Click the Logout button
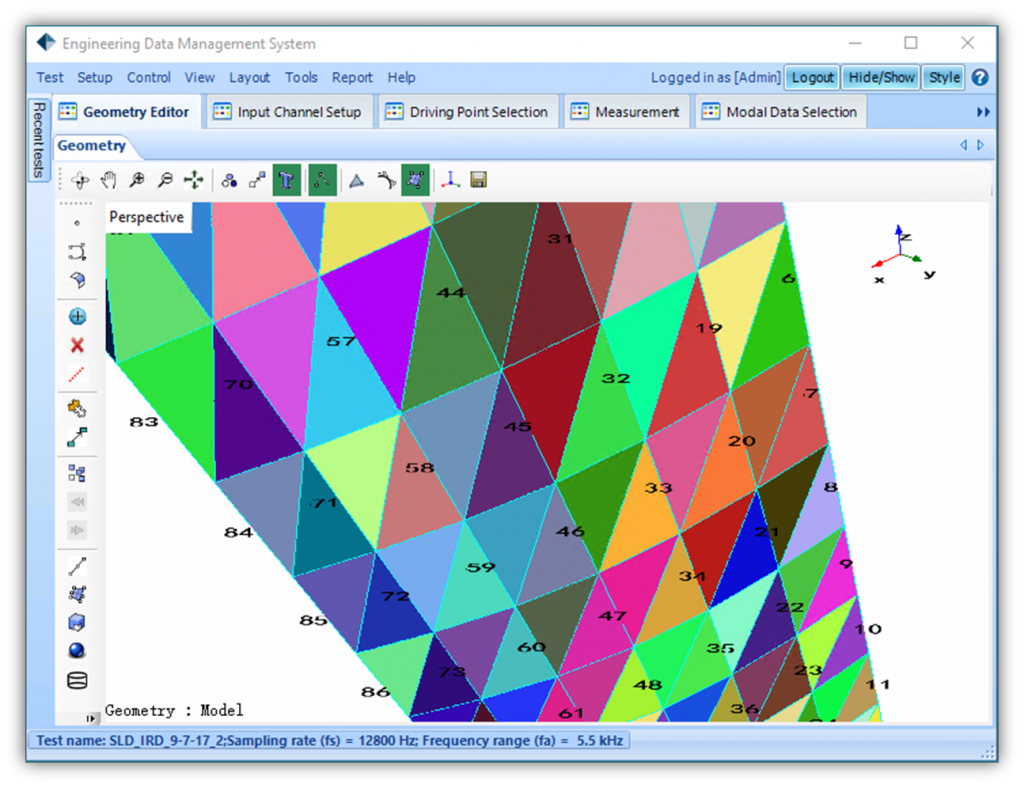Viewport: 1024px width, 788px height. pyautogui.click(x=812, y=78)
